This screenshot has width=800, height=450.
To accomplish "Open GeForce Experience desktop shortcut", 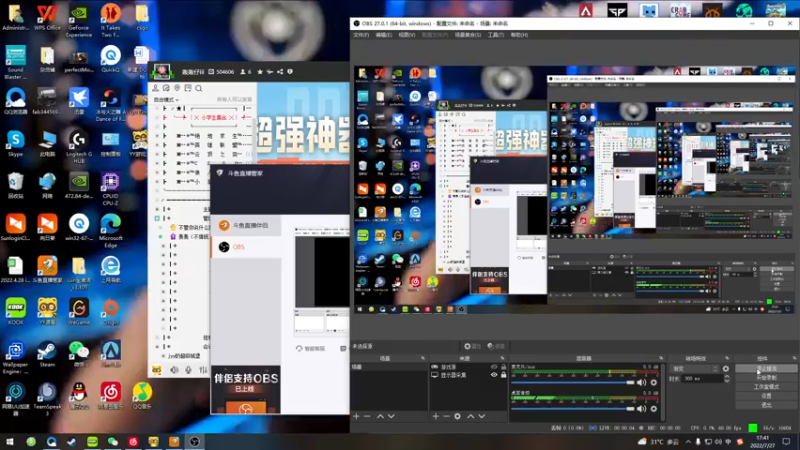I will click(x=79, y=21).
